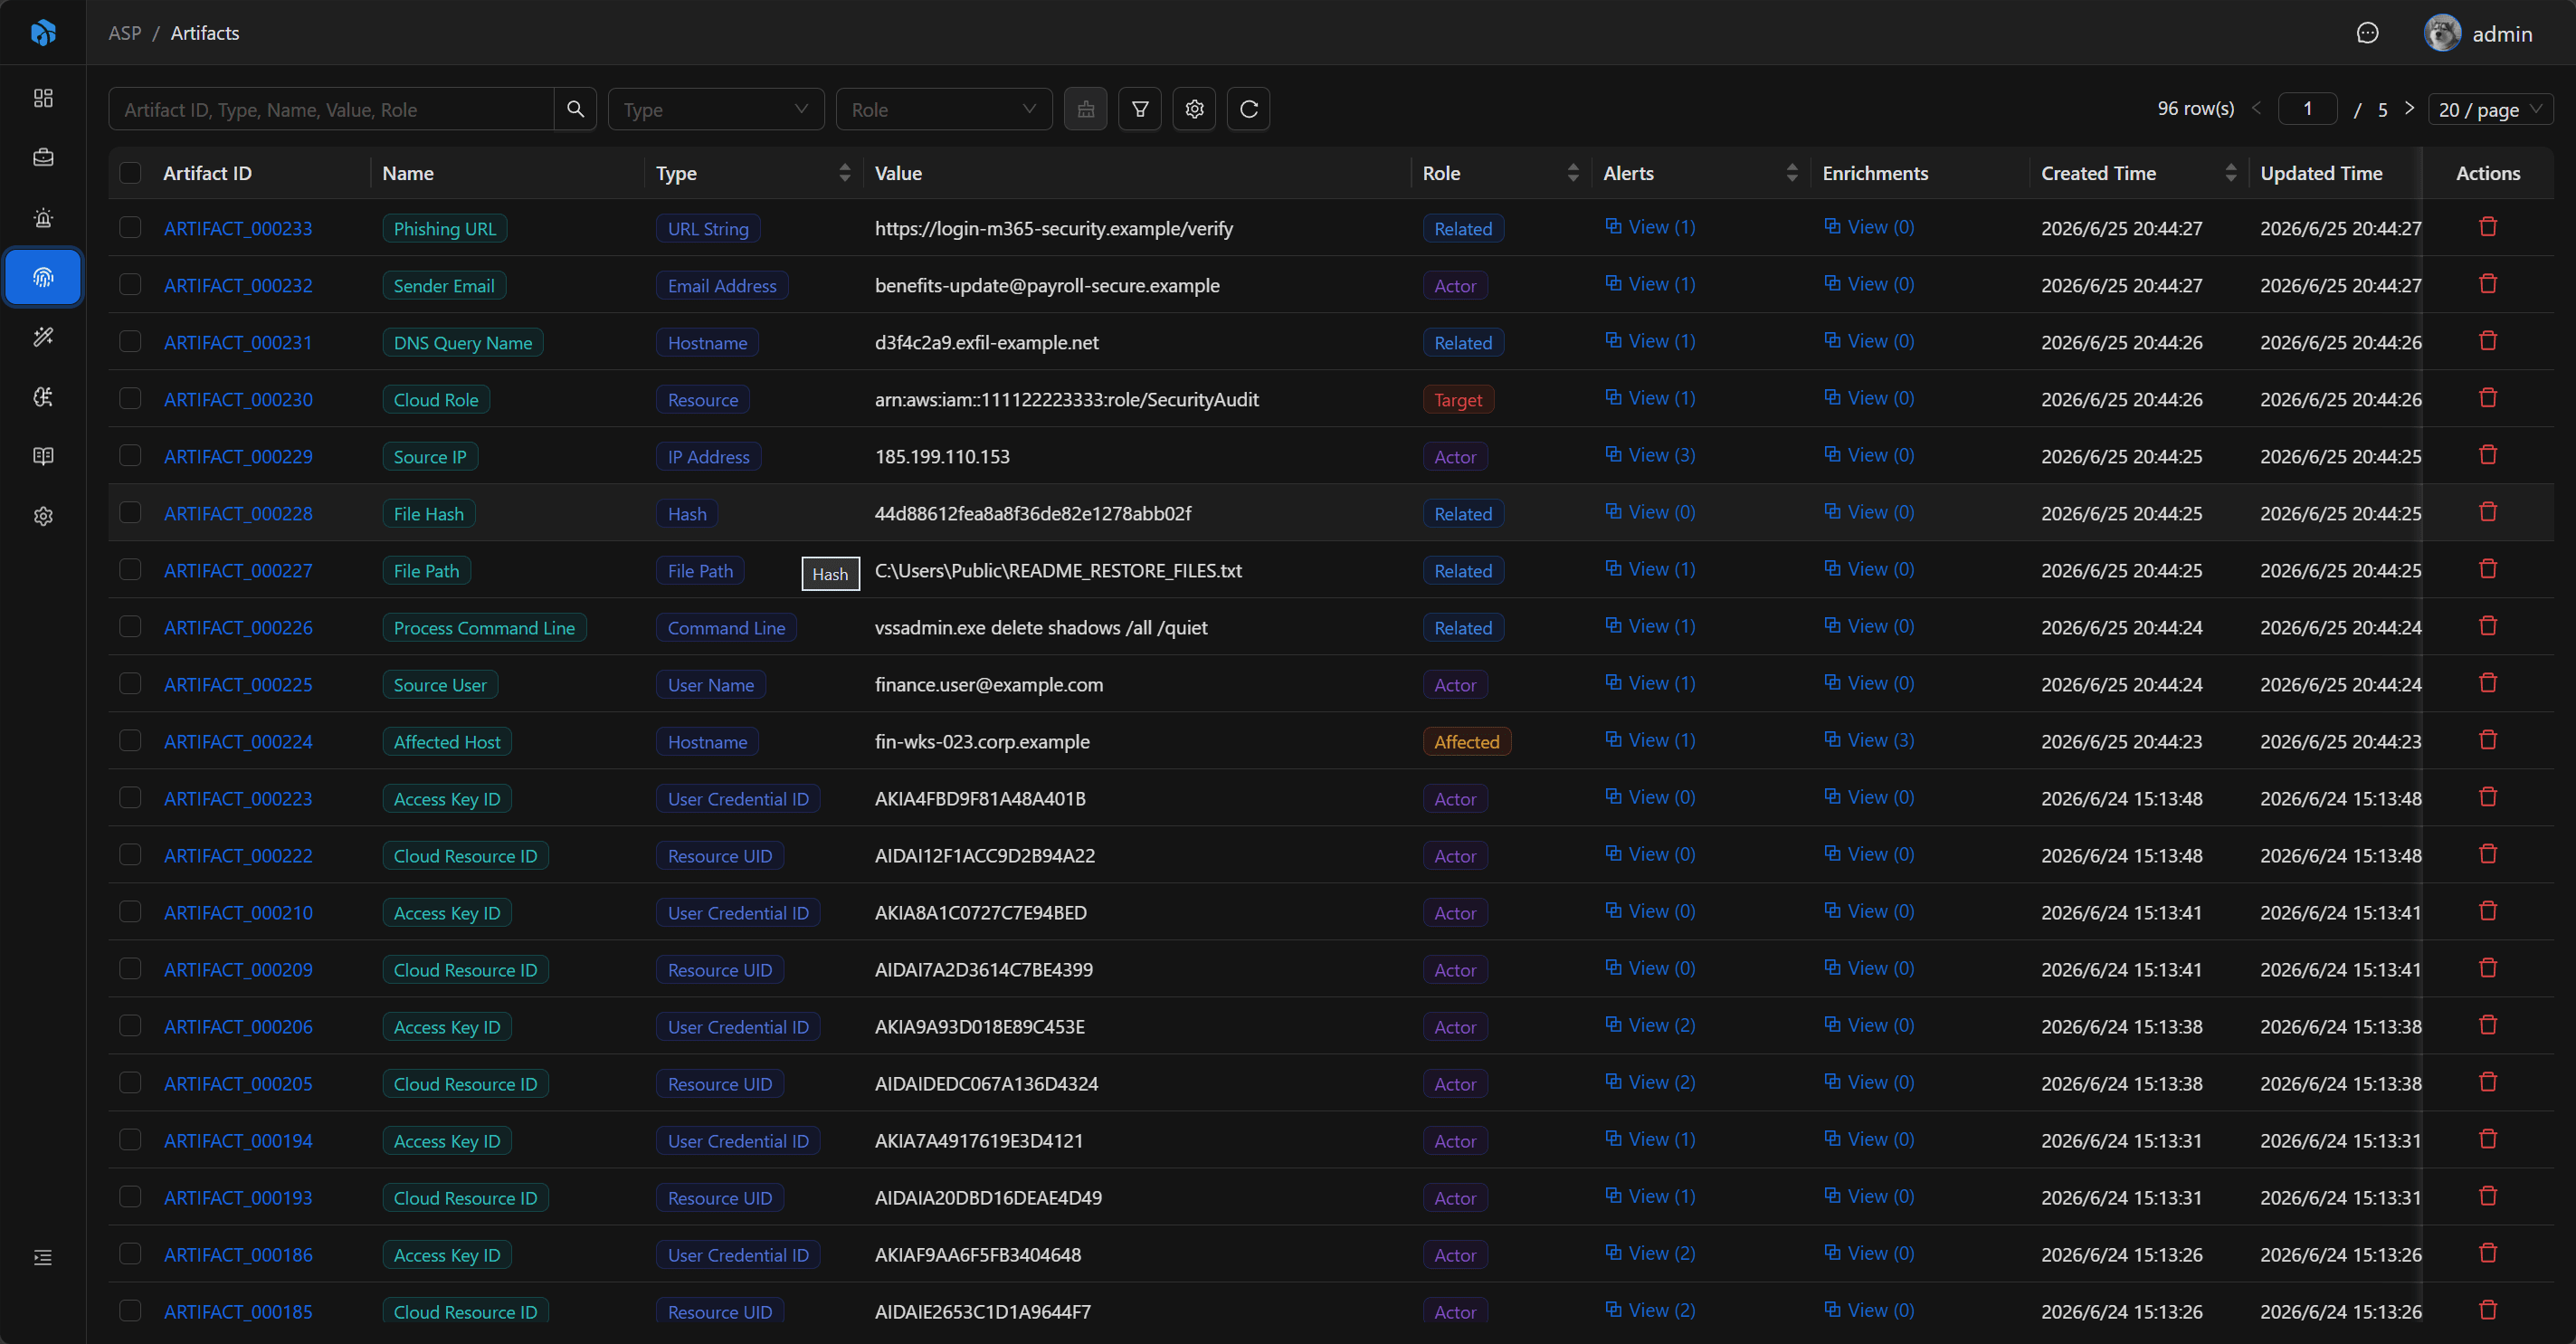
Task: Open the magic wand automation icon in sidebar
Action: tap(43, 337)
